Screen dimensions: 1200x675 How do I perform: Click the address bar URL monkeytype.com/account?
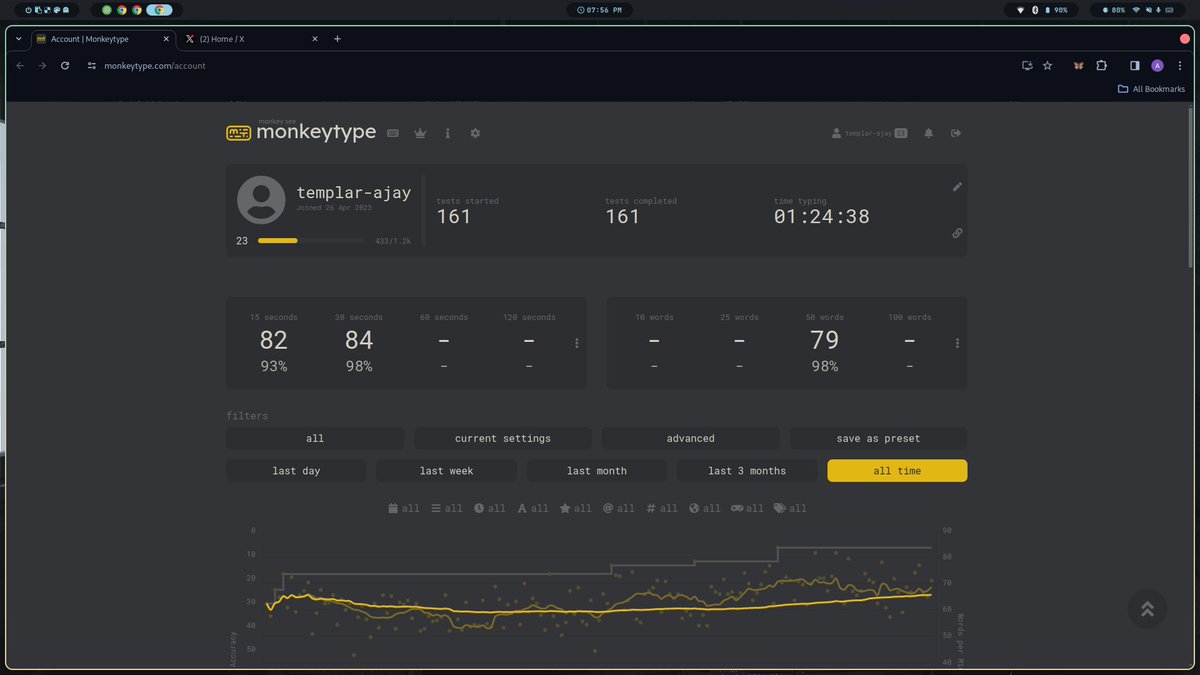click(x=155, y=65)
